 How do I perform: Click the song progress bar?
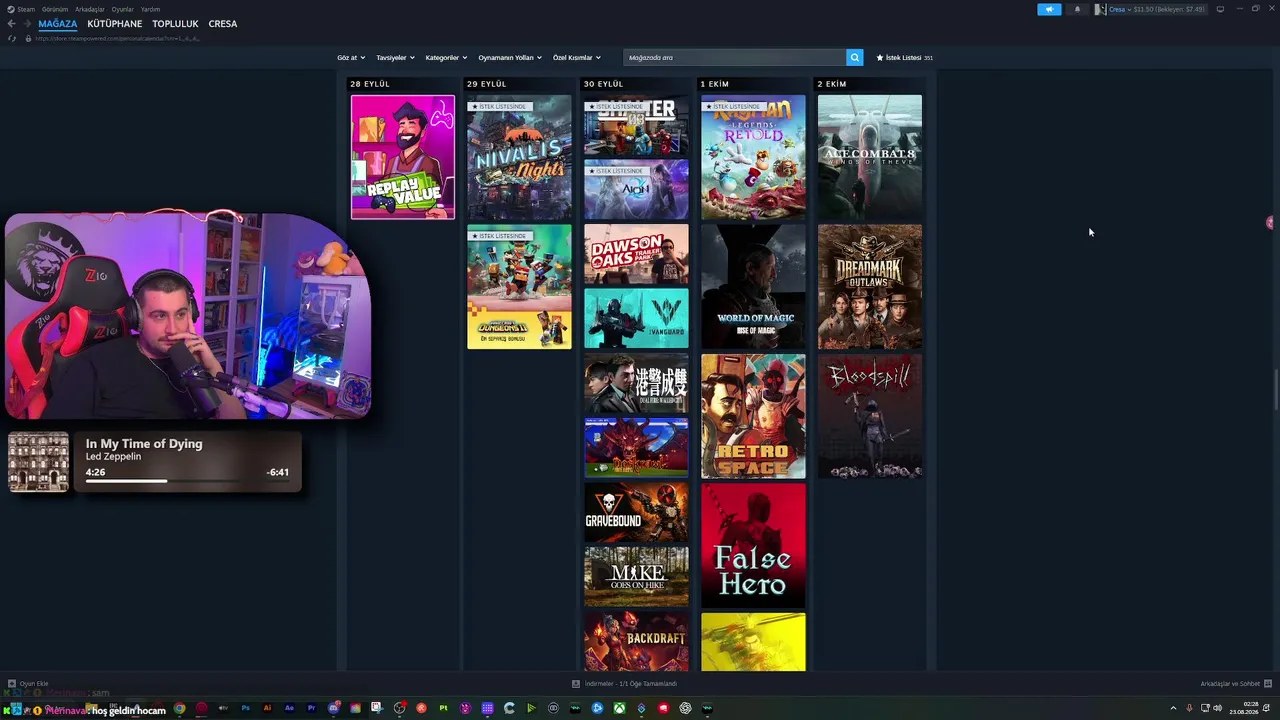187,481
